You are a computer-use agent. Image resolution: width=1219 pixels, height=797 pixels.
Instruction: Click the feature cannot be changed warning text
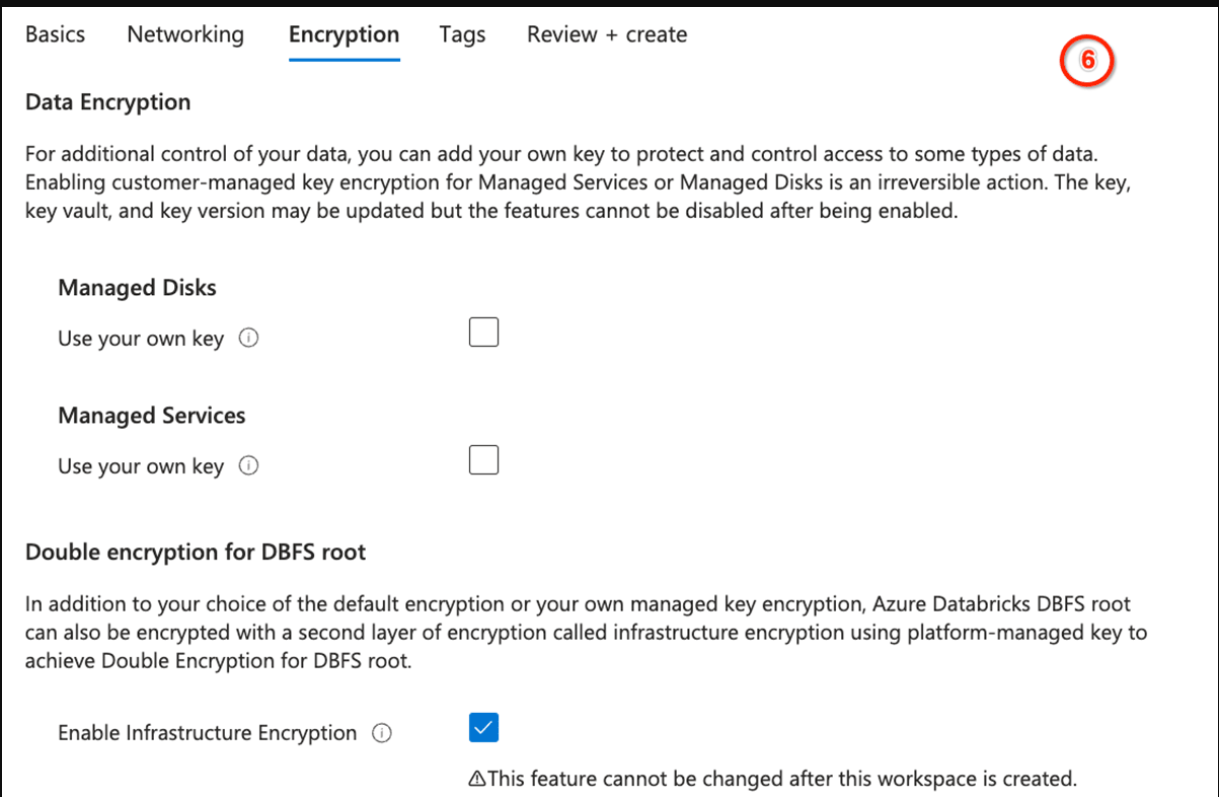[780, 779]
